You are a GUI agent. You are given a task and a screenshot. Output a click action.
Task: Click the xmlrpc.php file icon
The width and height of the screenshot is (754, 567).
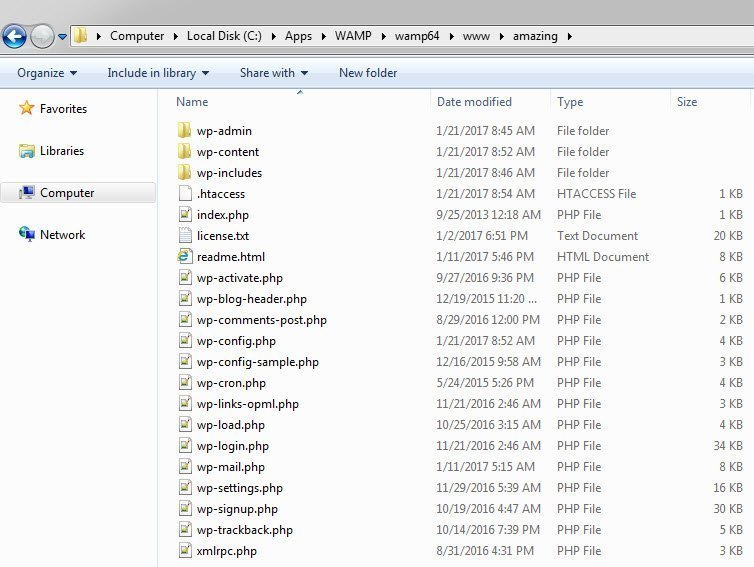185,550
